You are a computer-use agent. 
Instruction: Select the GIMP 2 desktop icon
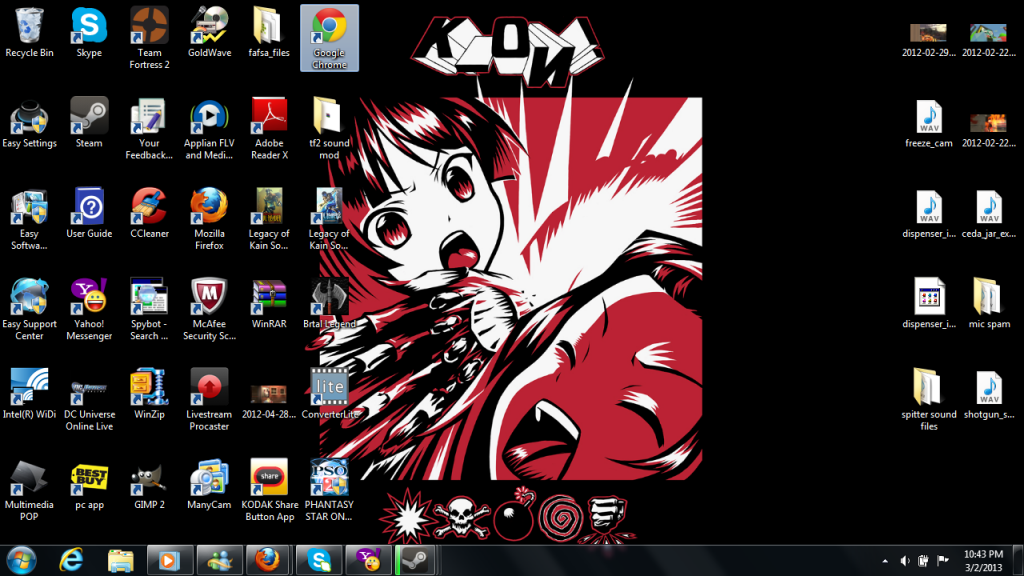point(149,485)
